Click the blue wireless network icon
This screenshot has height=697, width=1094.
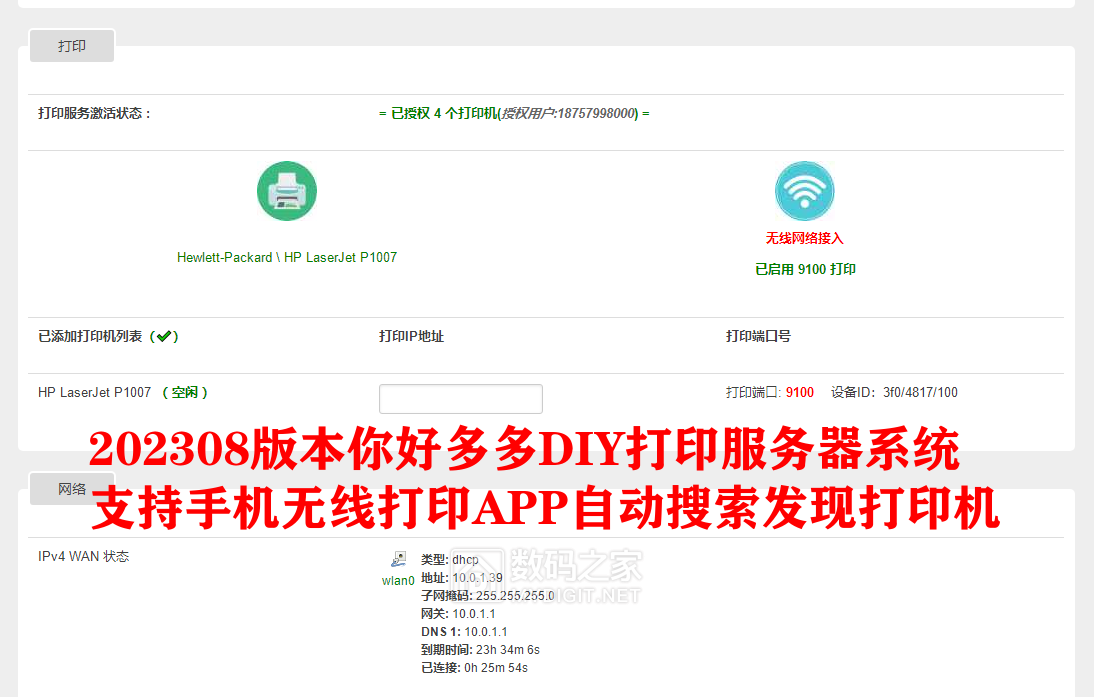[804, 191]
